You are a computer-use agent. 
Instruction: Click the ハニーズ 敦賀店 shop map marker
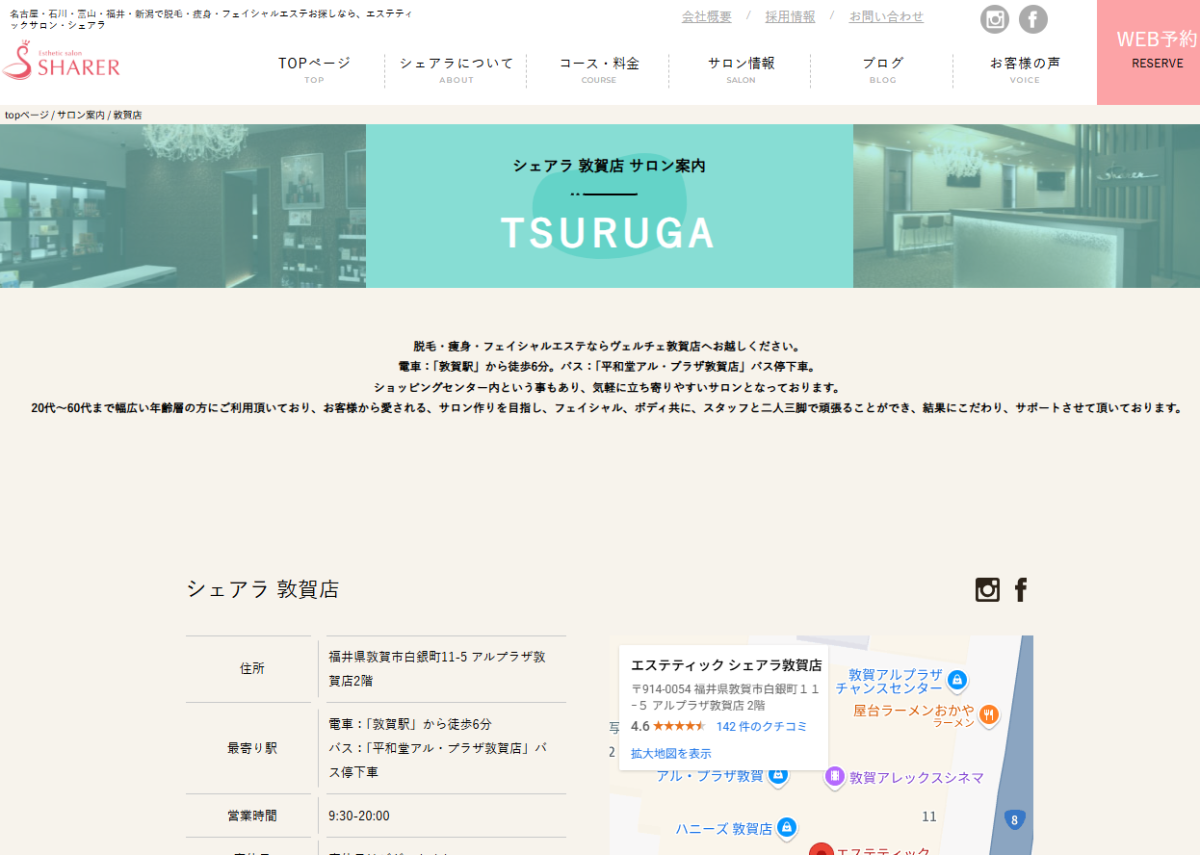coord(787,828)
